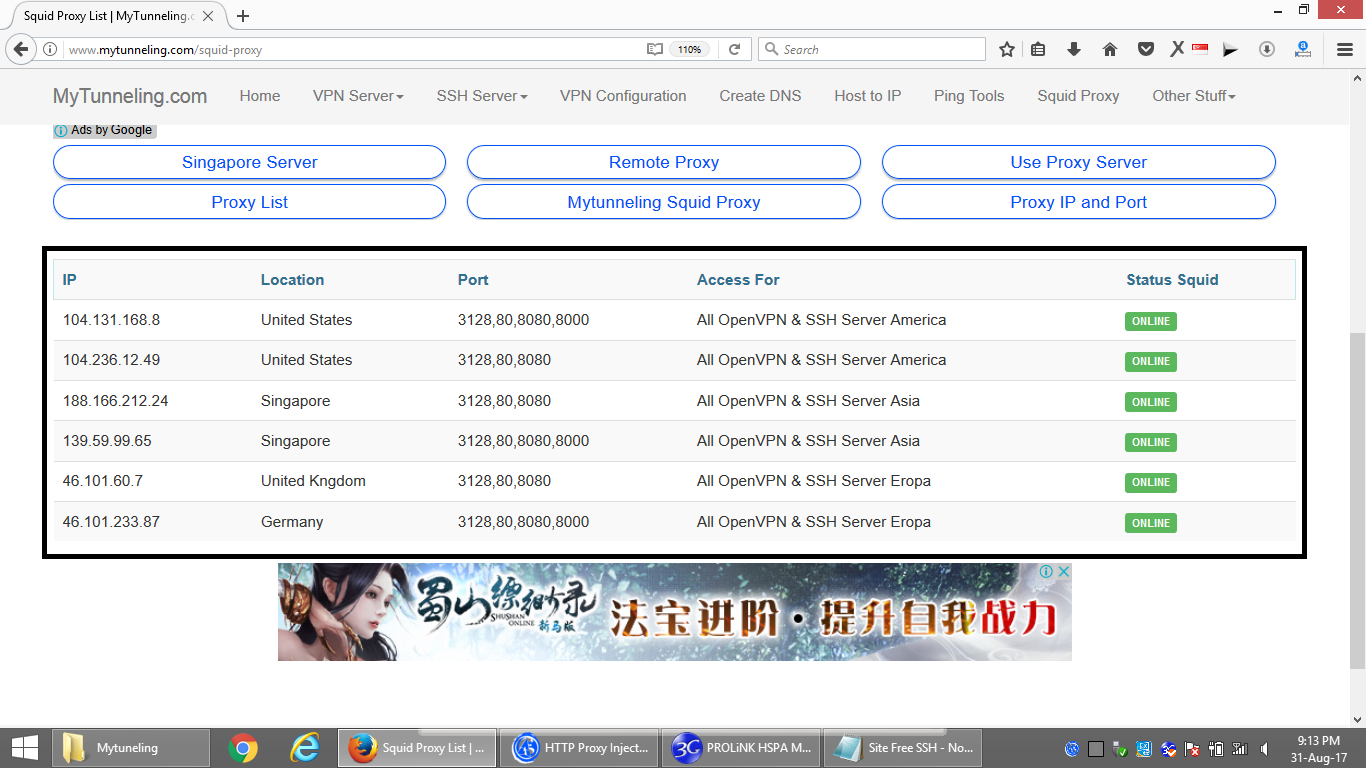Expand the SSH Server dropdown menu

482,96
